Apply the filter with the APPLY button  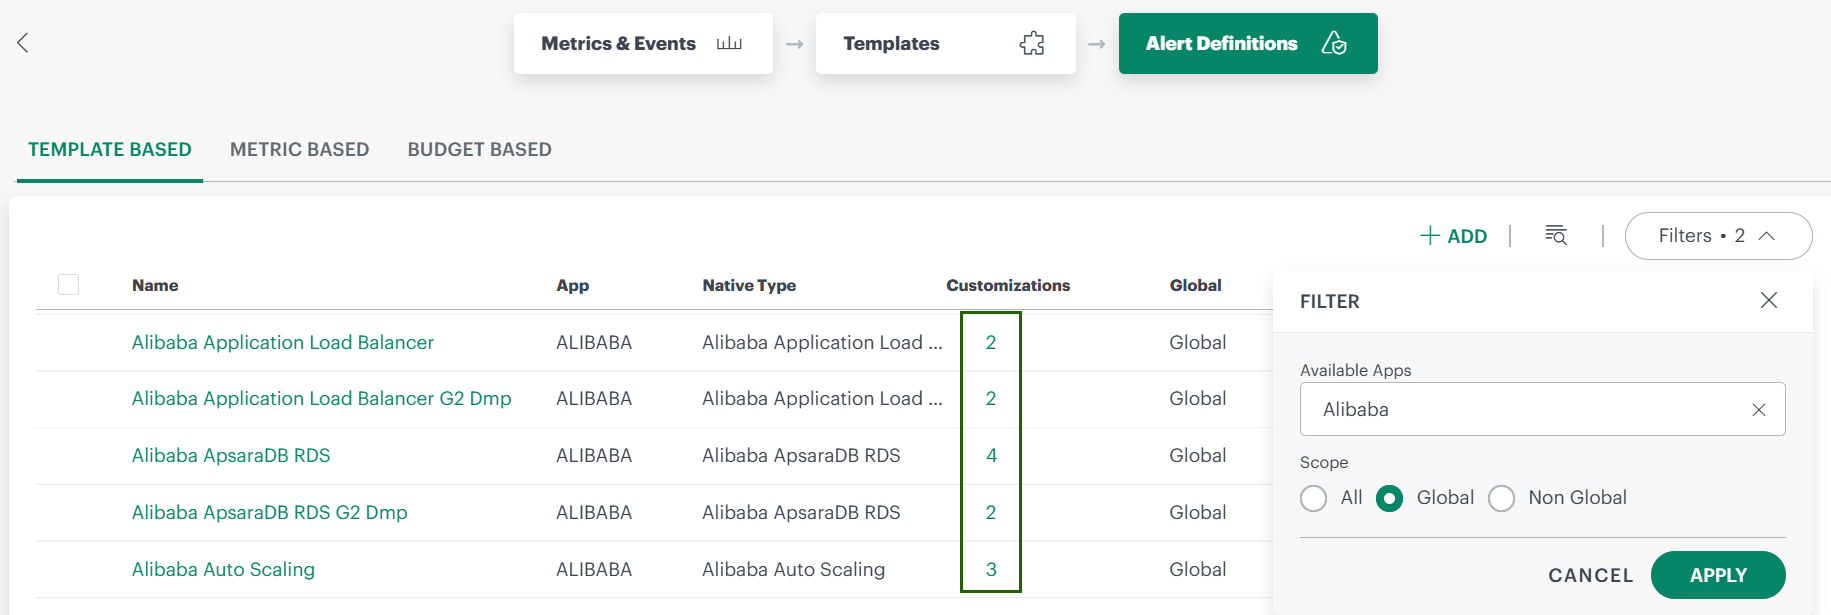pyautogui.click(x=1717, y=575)
